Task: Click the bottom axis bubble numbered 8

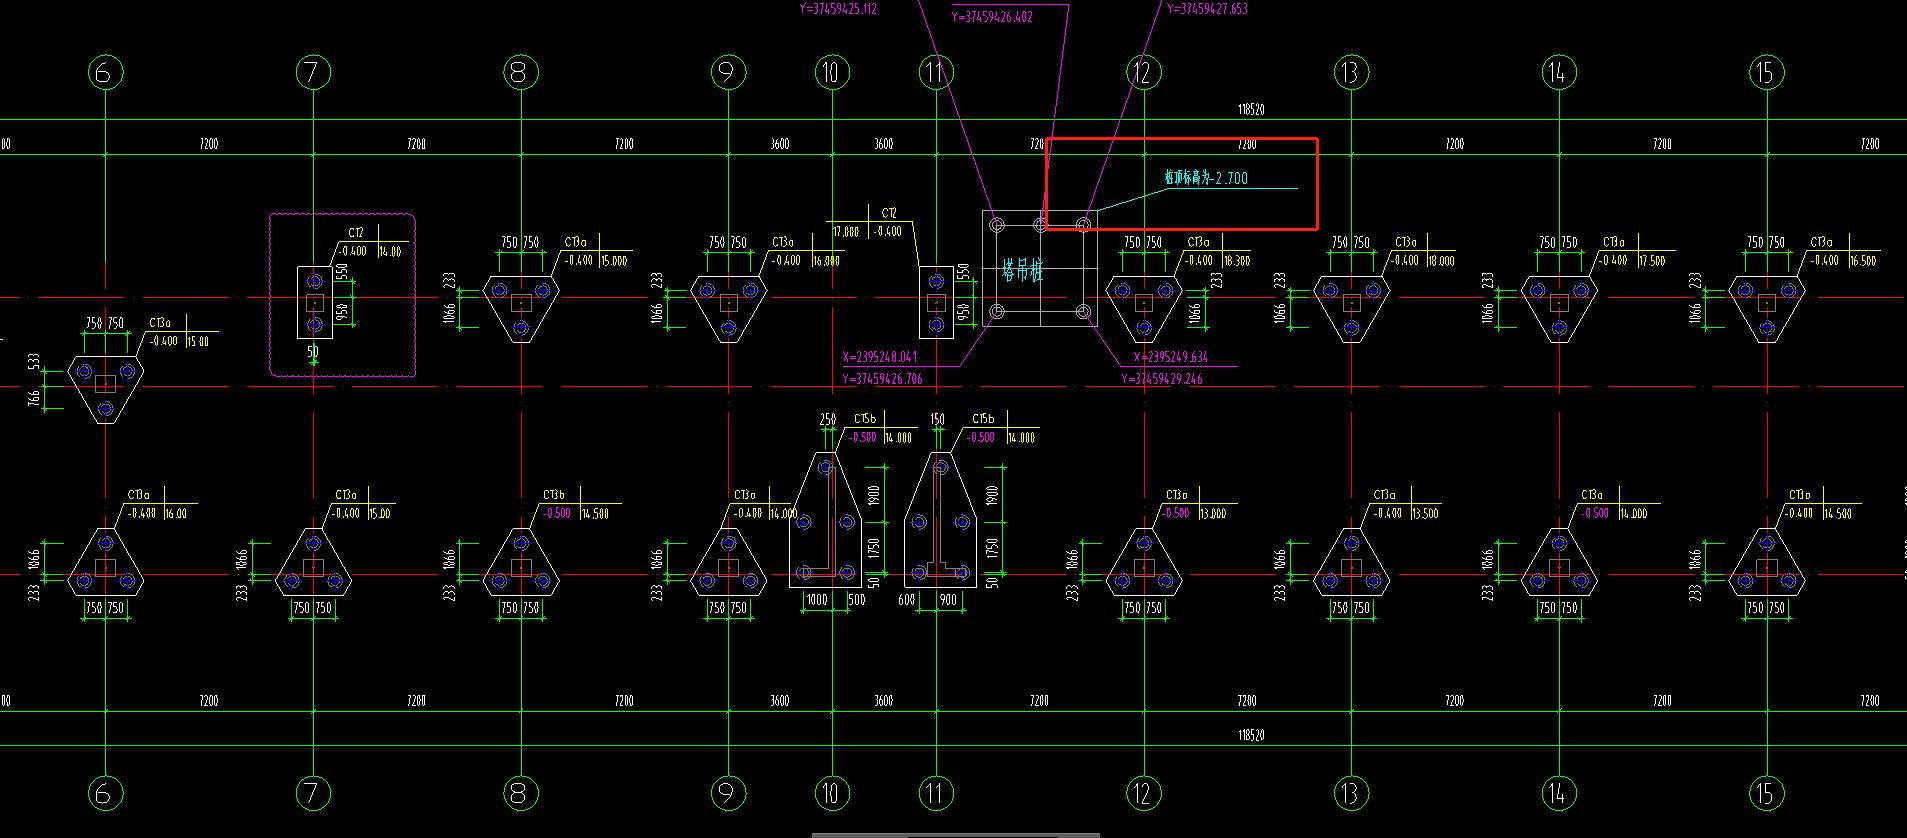Action: [x=520, y=793]
